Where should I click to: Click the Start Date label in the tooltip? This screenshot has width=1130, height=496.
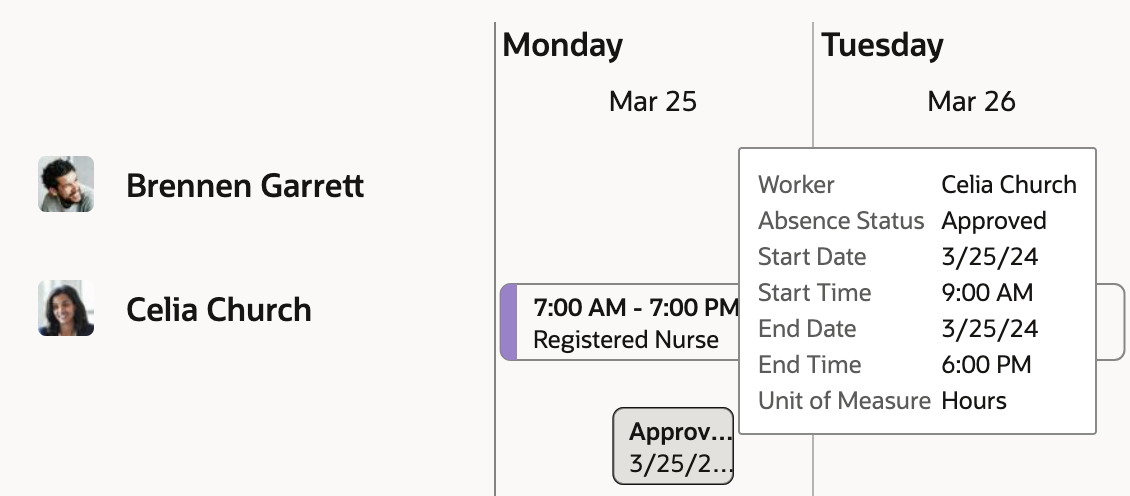812,257
